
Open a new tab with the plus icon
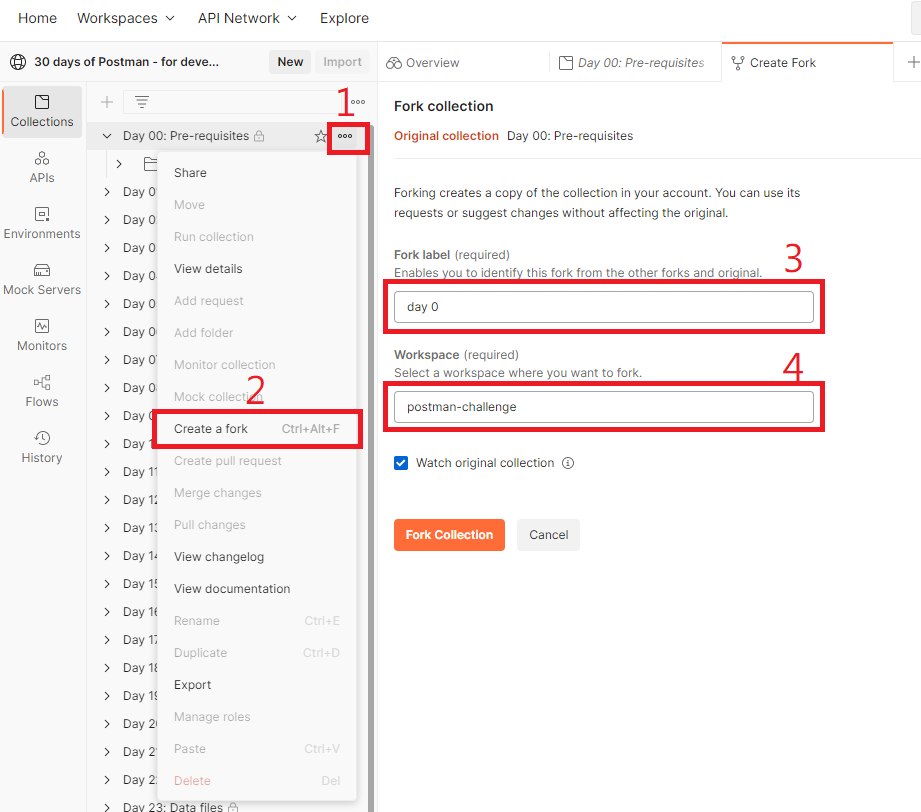coord(913,62)
